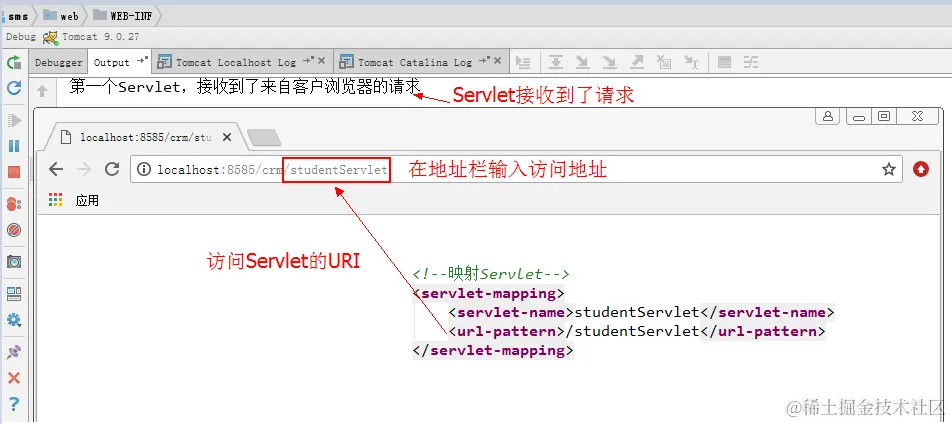Click the Tomcat Localhost Log pin arrow icon

coord(308,60)
